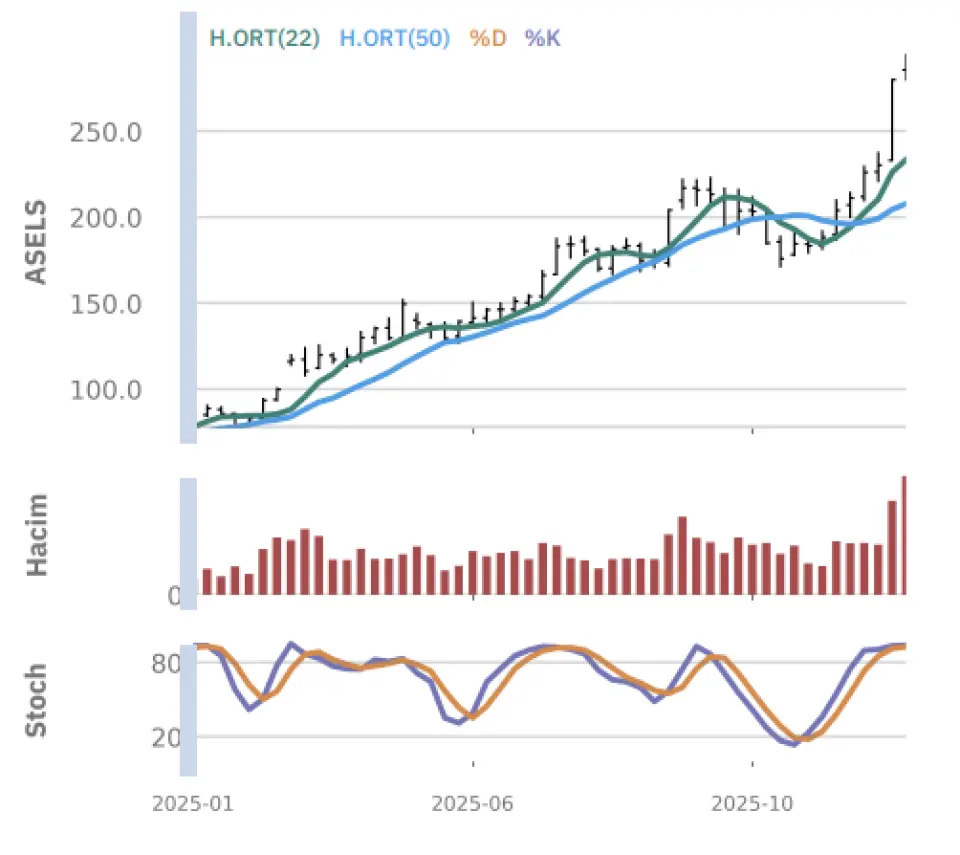Click the %K legend label
960x855 pixels.
543,38
